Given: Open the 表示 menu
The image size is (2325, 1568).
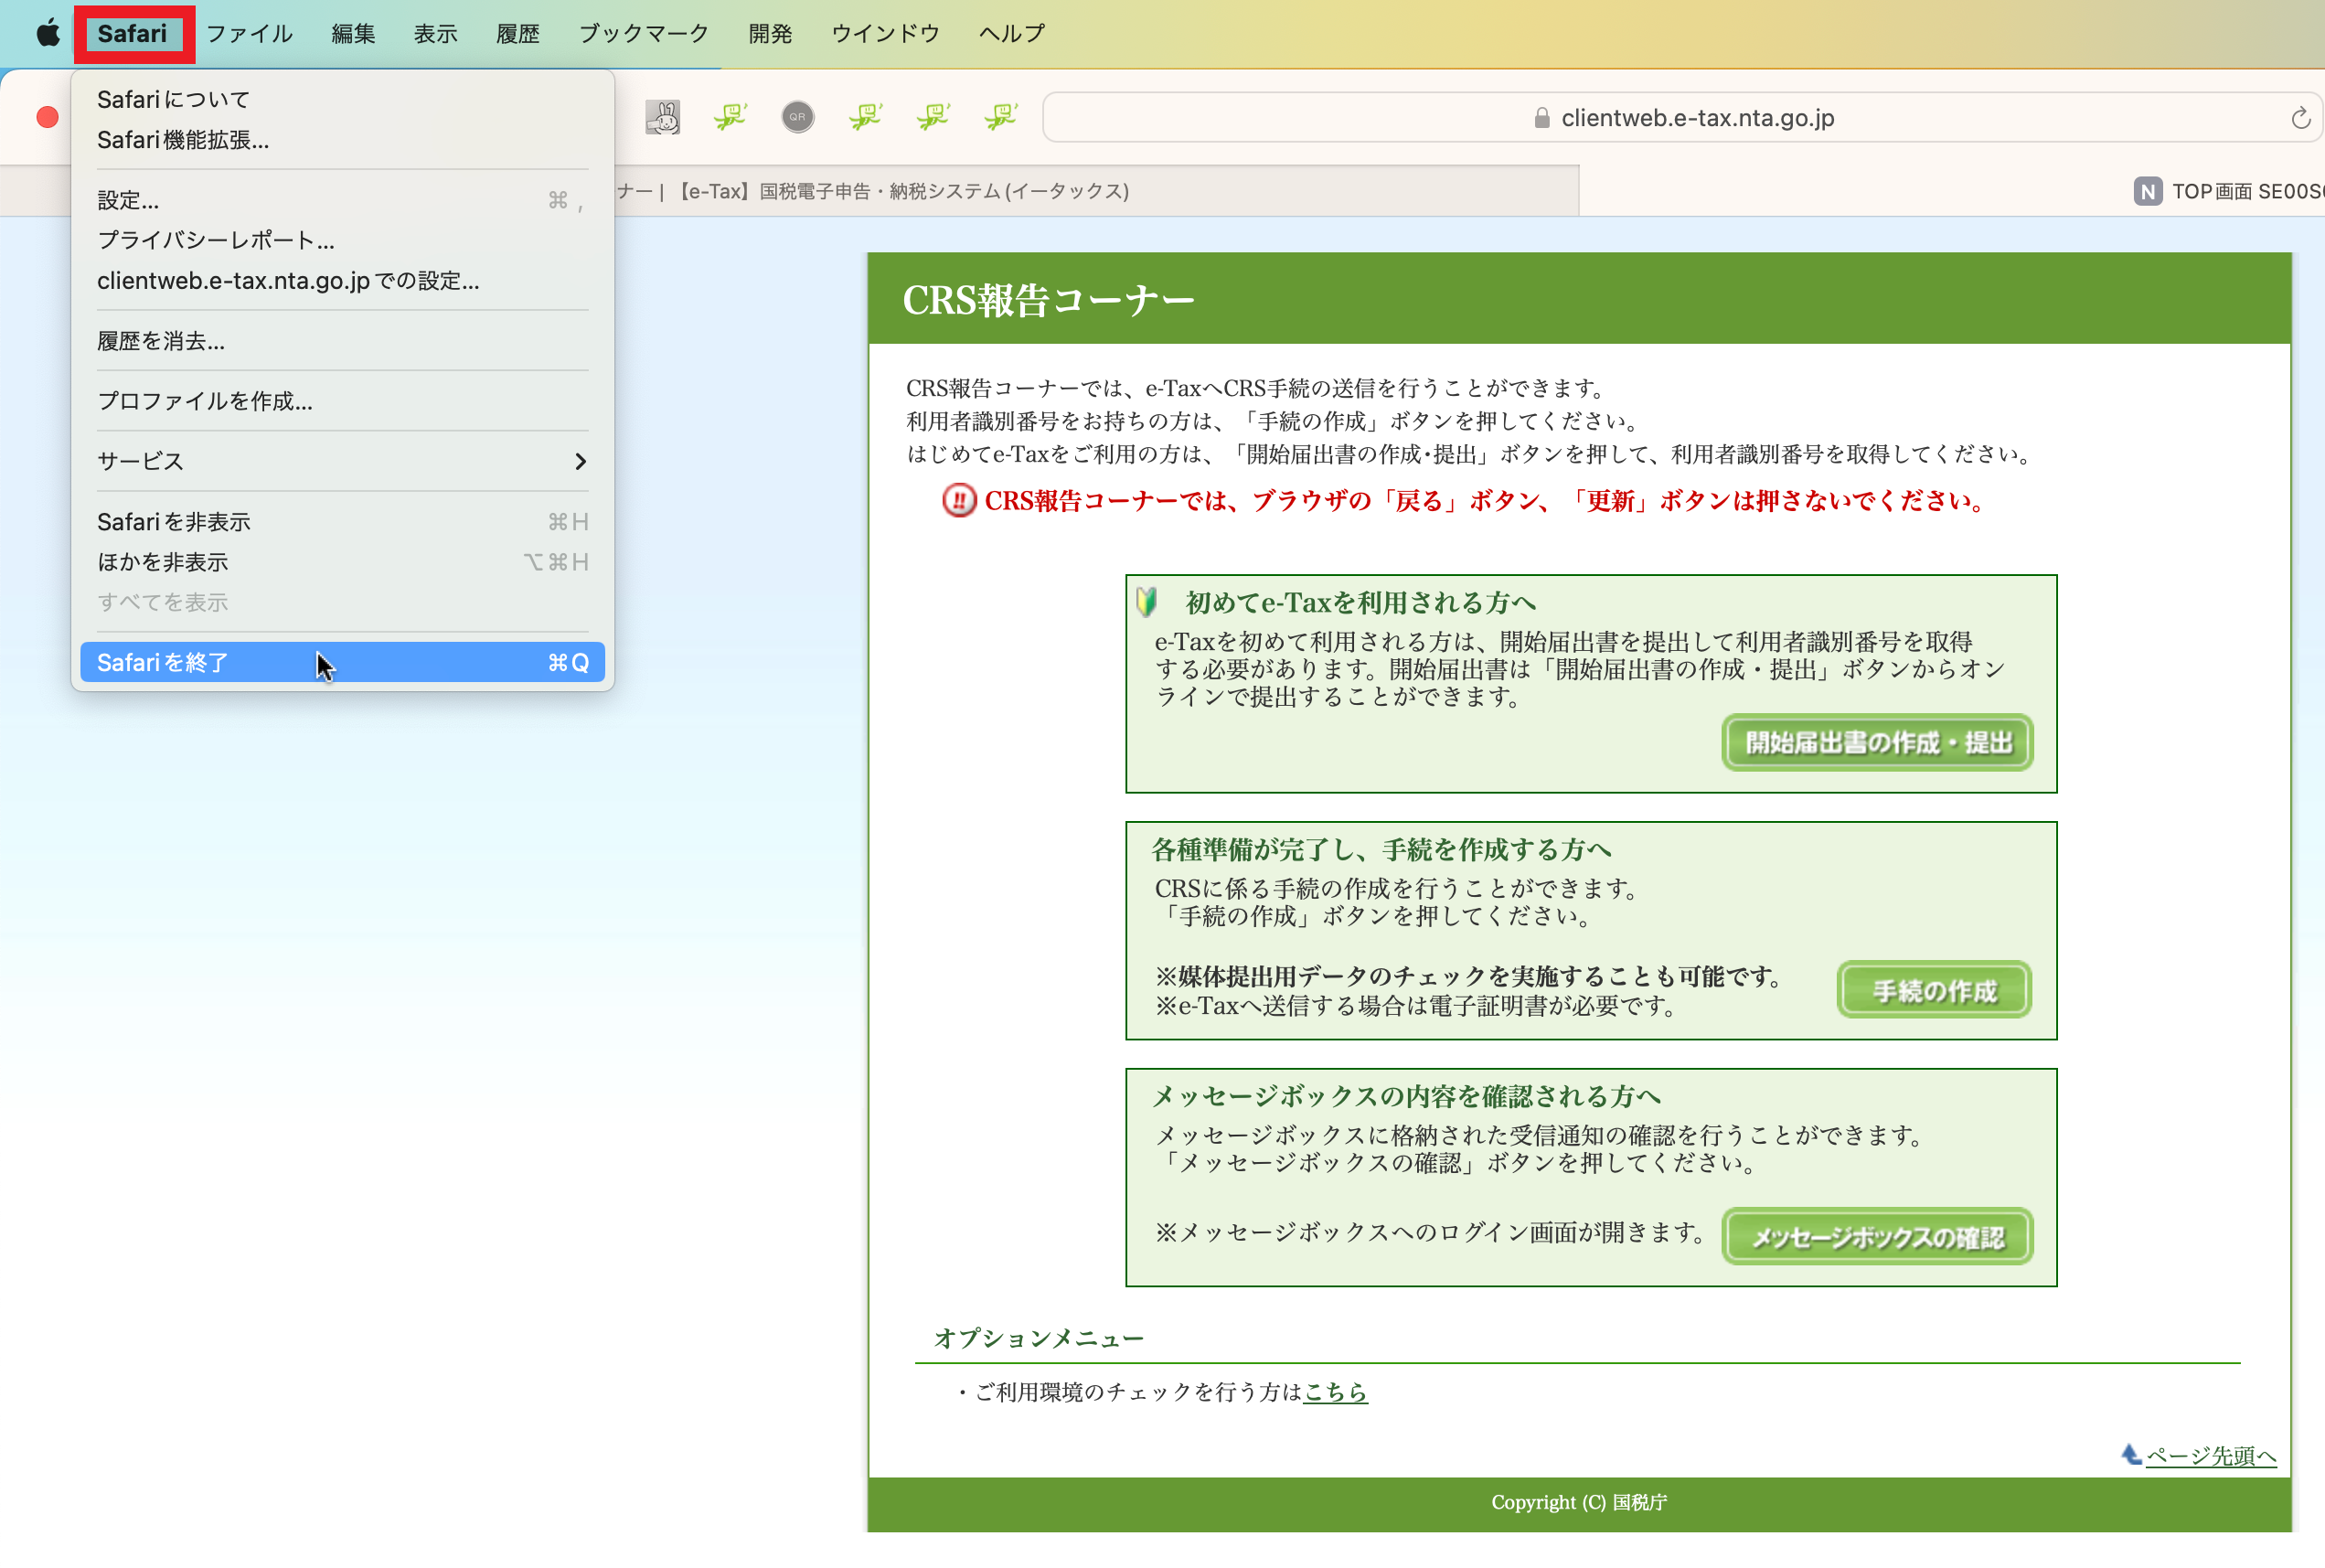Looking at the screenshot, I should [x=435, y=33].
